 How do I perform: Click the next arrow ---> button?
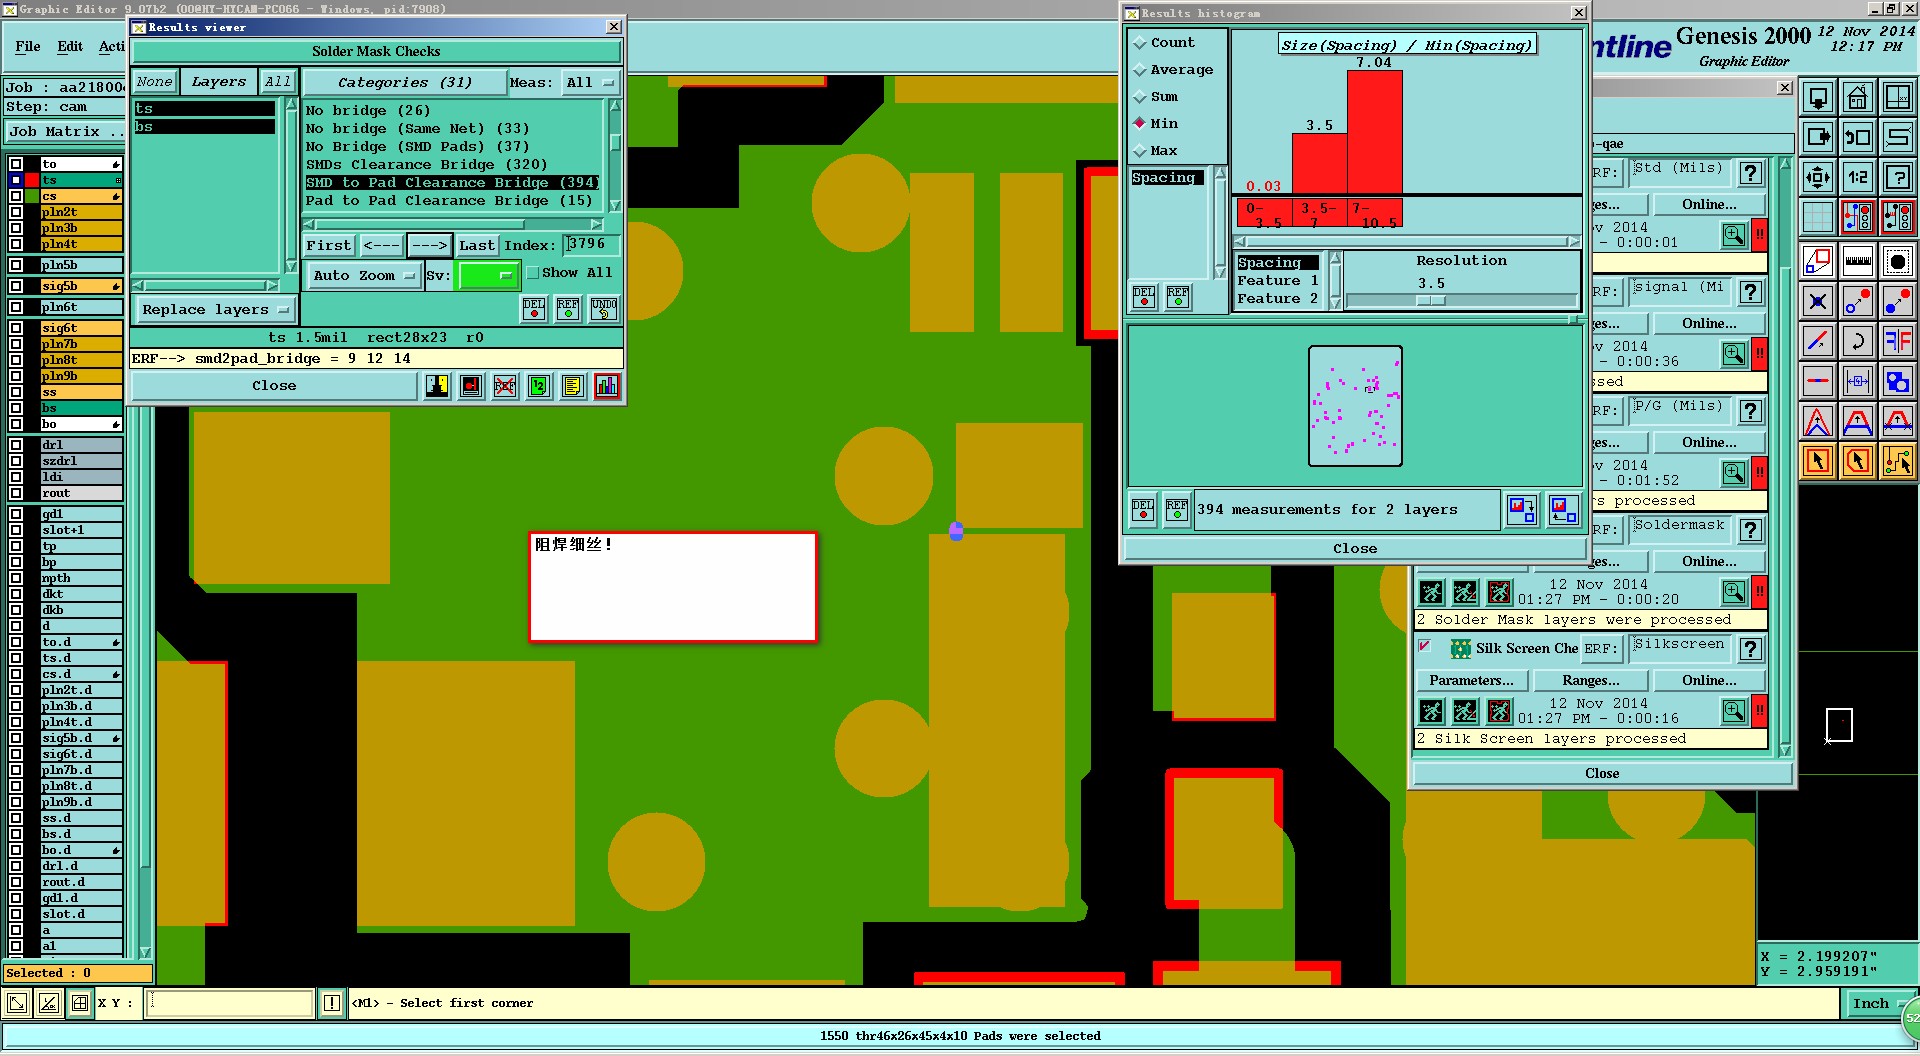[430, 245]
